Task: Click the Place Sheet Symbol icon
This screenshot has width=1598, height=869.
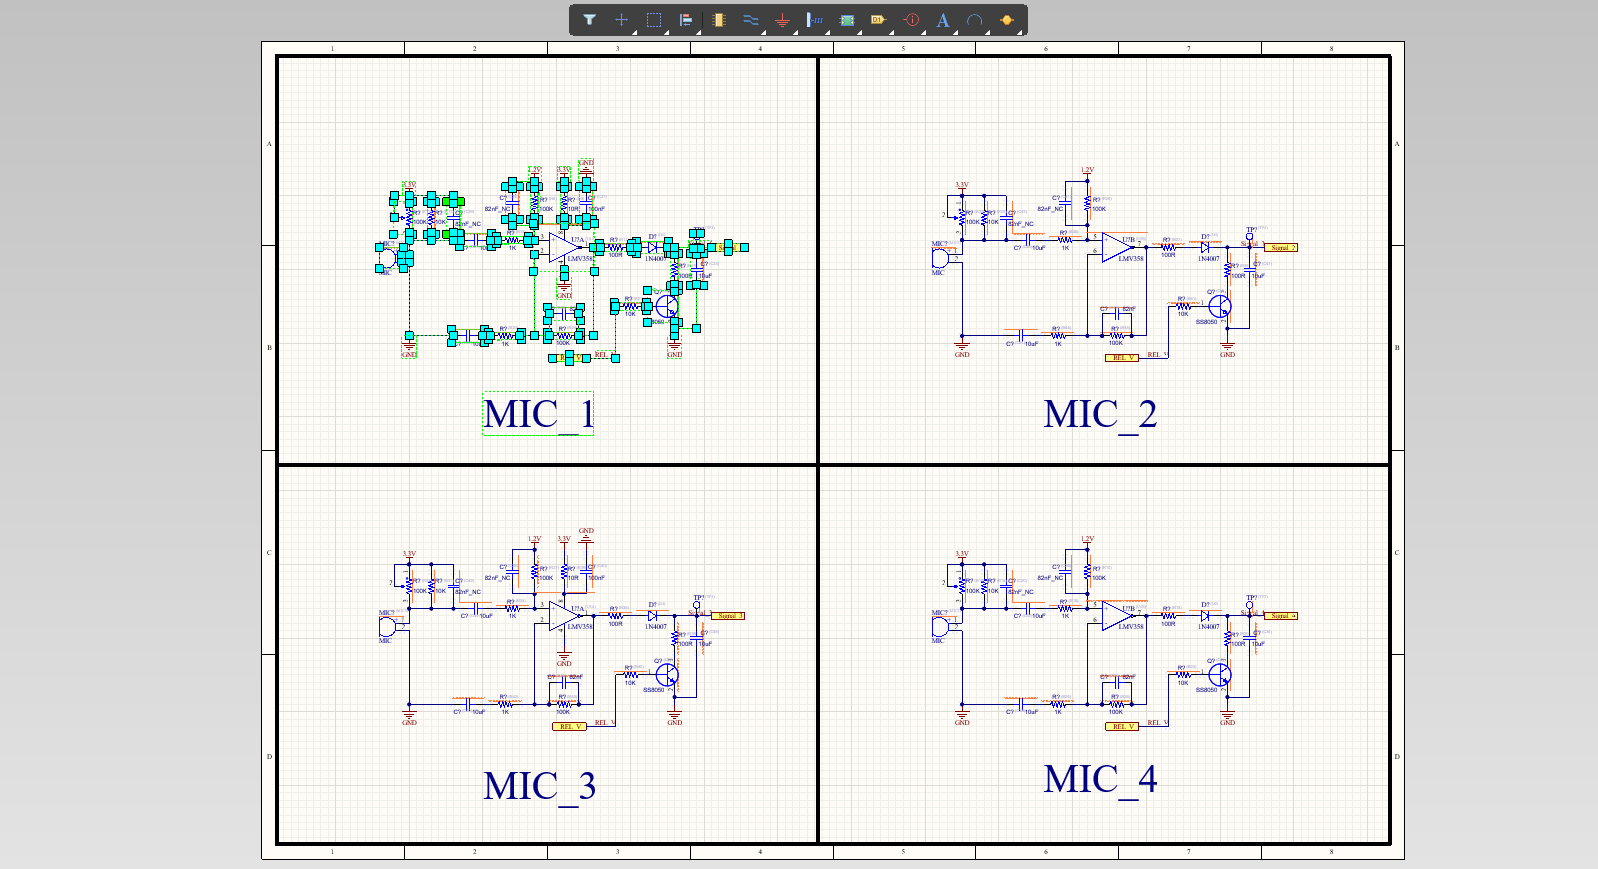Action: [x=847, y=20]
